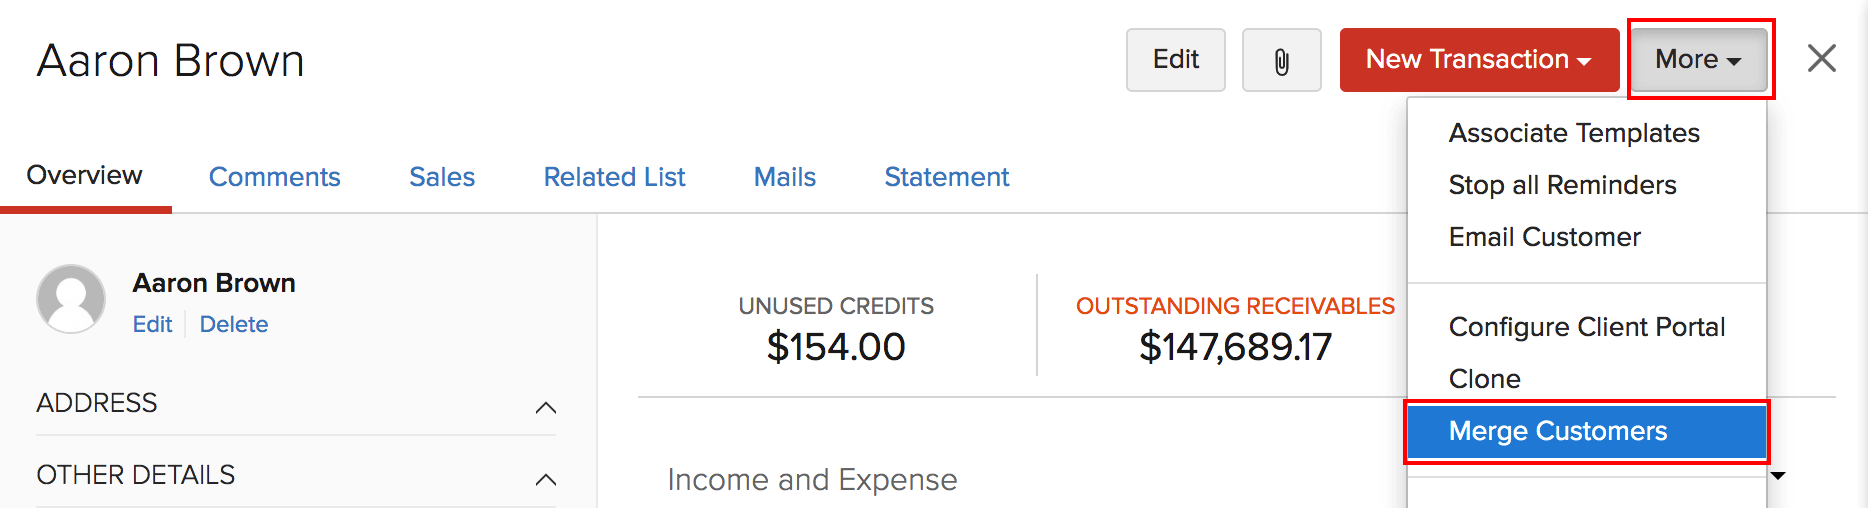Click Email Customer in the menu
The height and width of the screenshot is (508, 1868).
[1544, 237]
